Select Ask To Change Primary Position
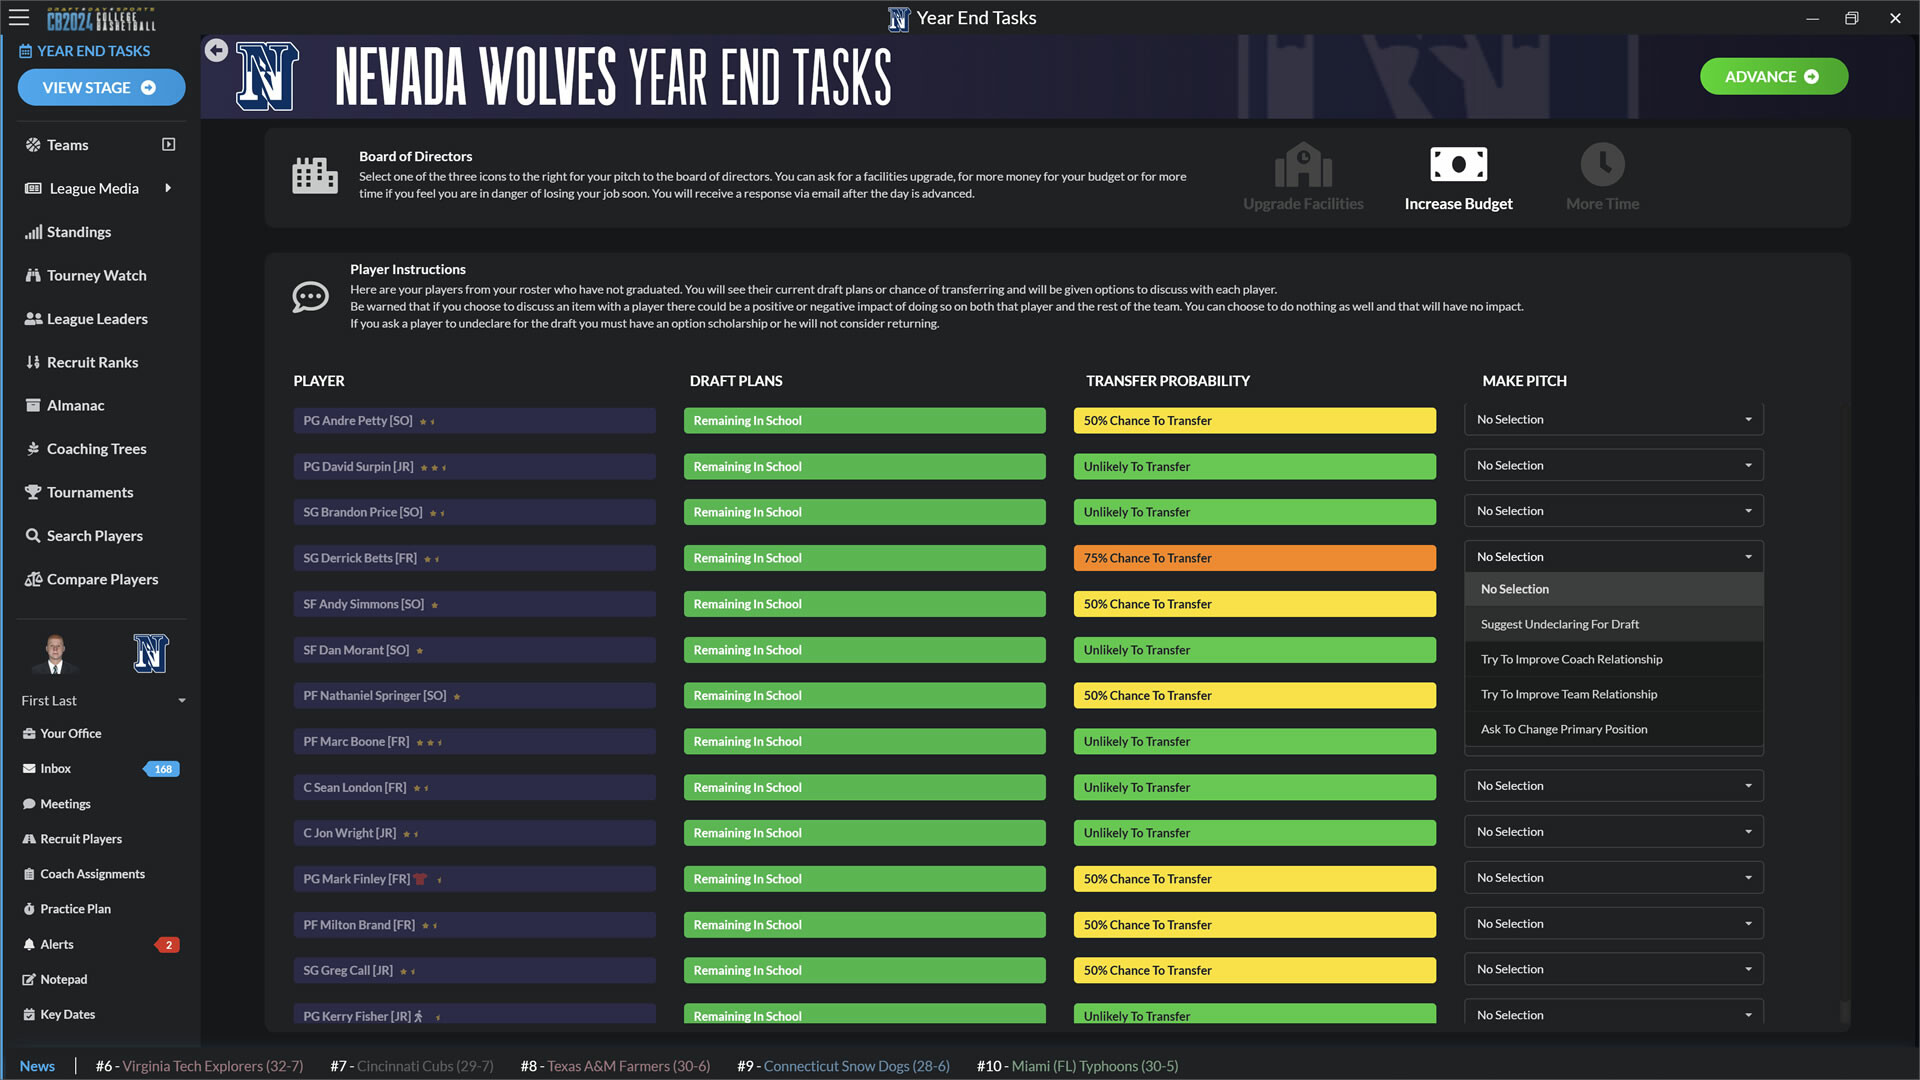The height and width of the screenshot is (1080, 1920). click(1563, 729)
